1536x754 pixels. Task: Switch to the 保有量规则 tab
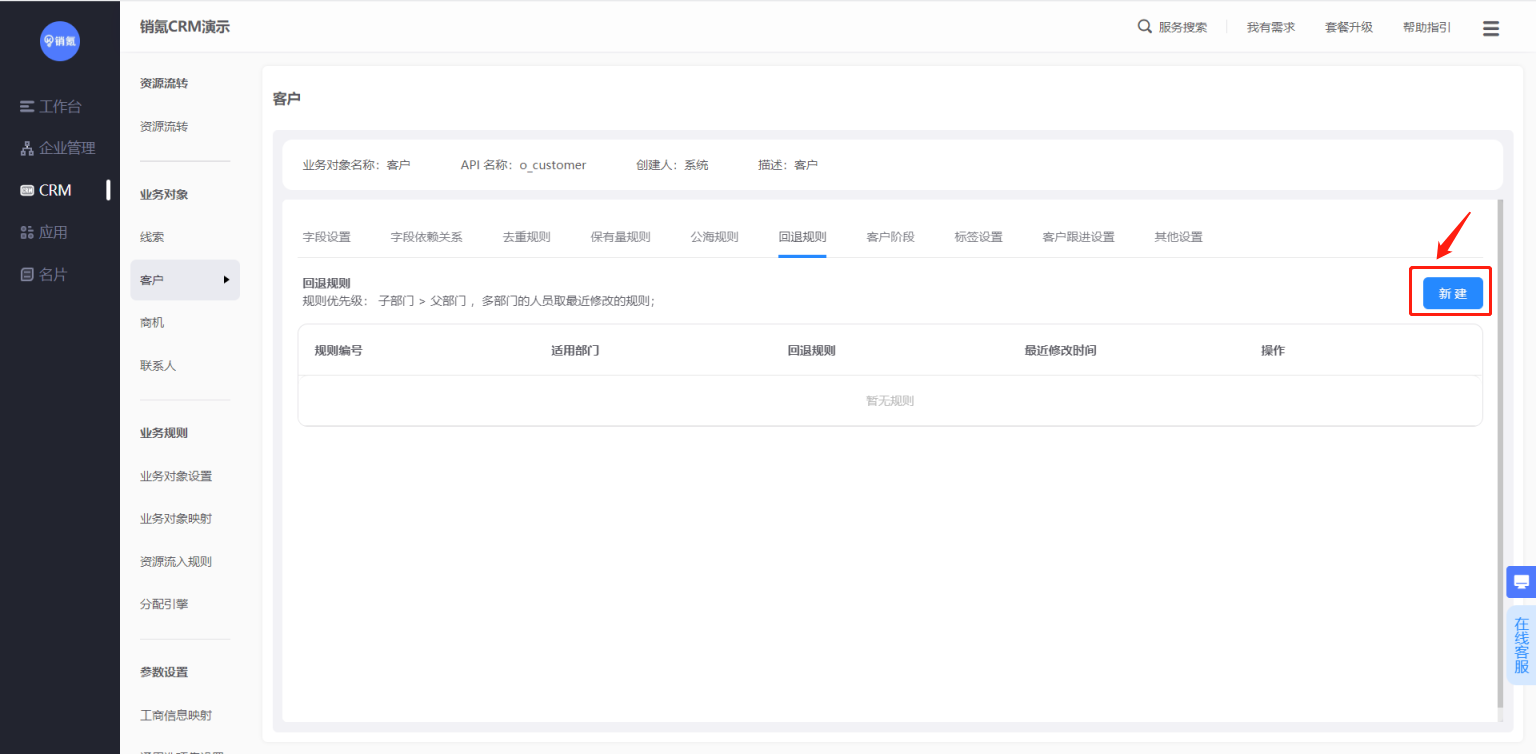click(621, 237)
